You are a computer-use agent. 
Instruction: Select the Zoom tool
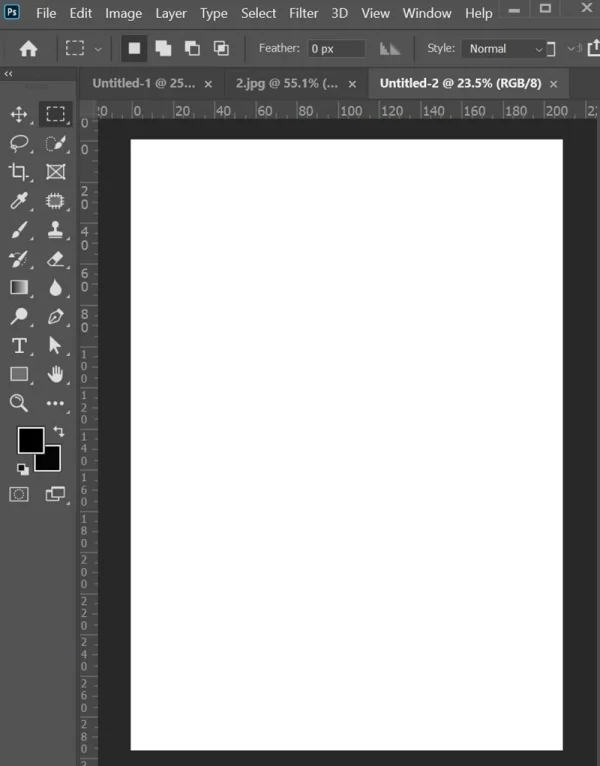click(19, 403)
